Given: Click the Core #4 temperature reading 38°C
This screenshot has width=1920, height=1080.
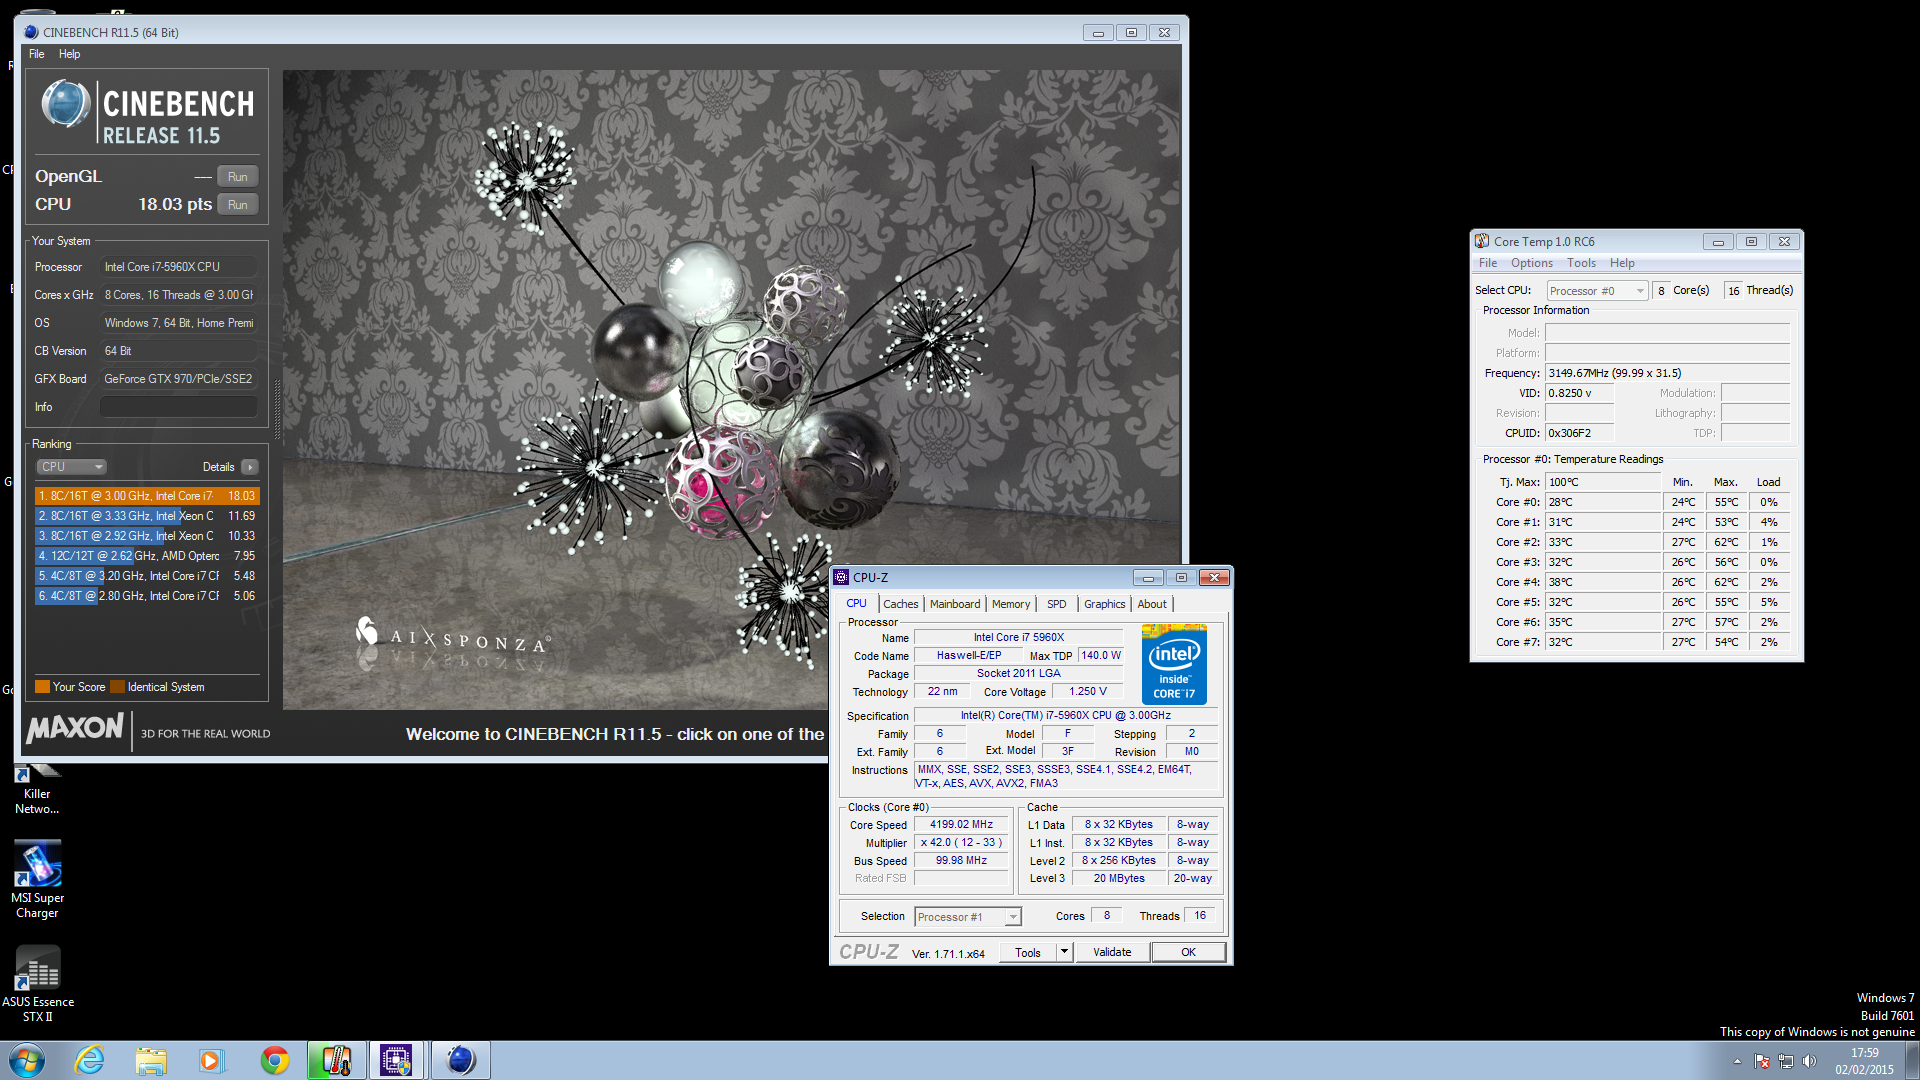Looking at the screenshot, I should tap(1603, 582).
